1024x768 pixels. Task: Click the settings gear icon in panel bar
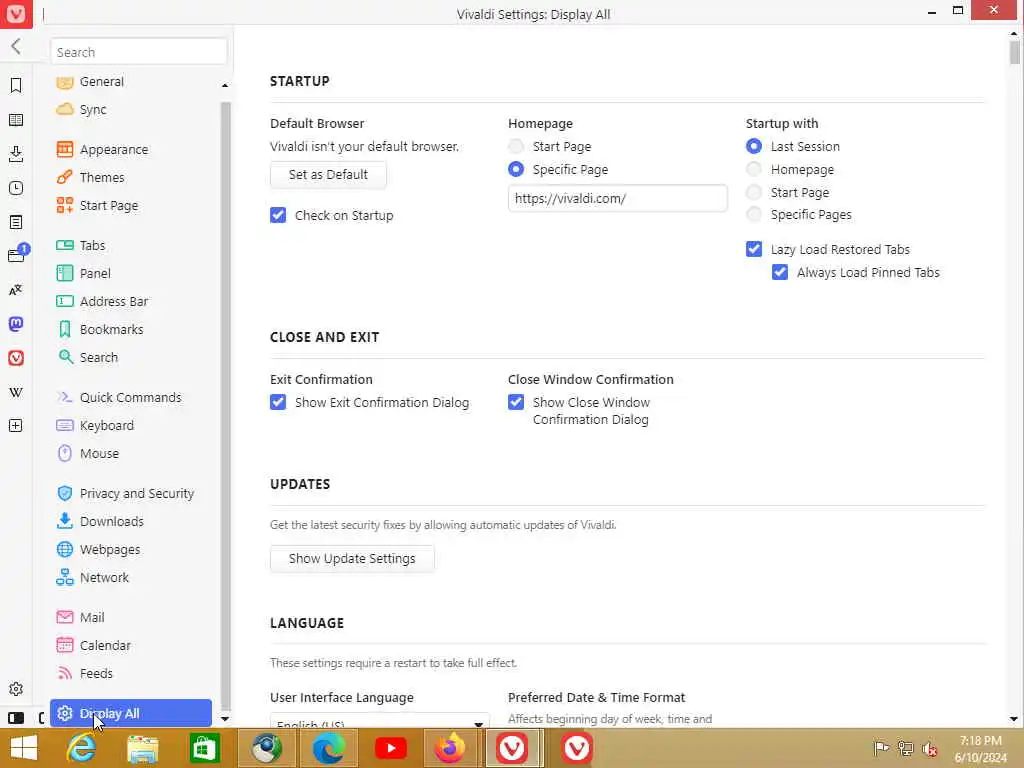pos(16,689)
